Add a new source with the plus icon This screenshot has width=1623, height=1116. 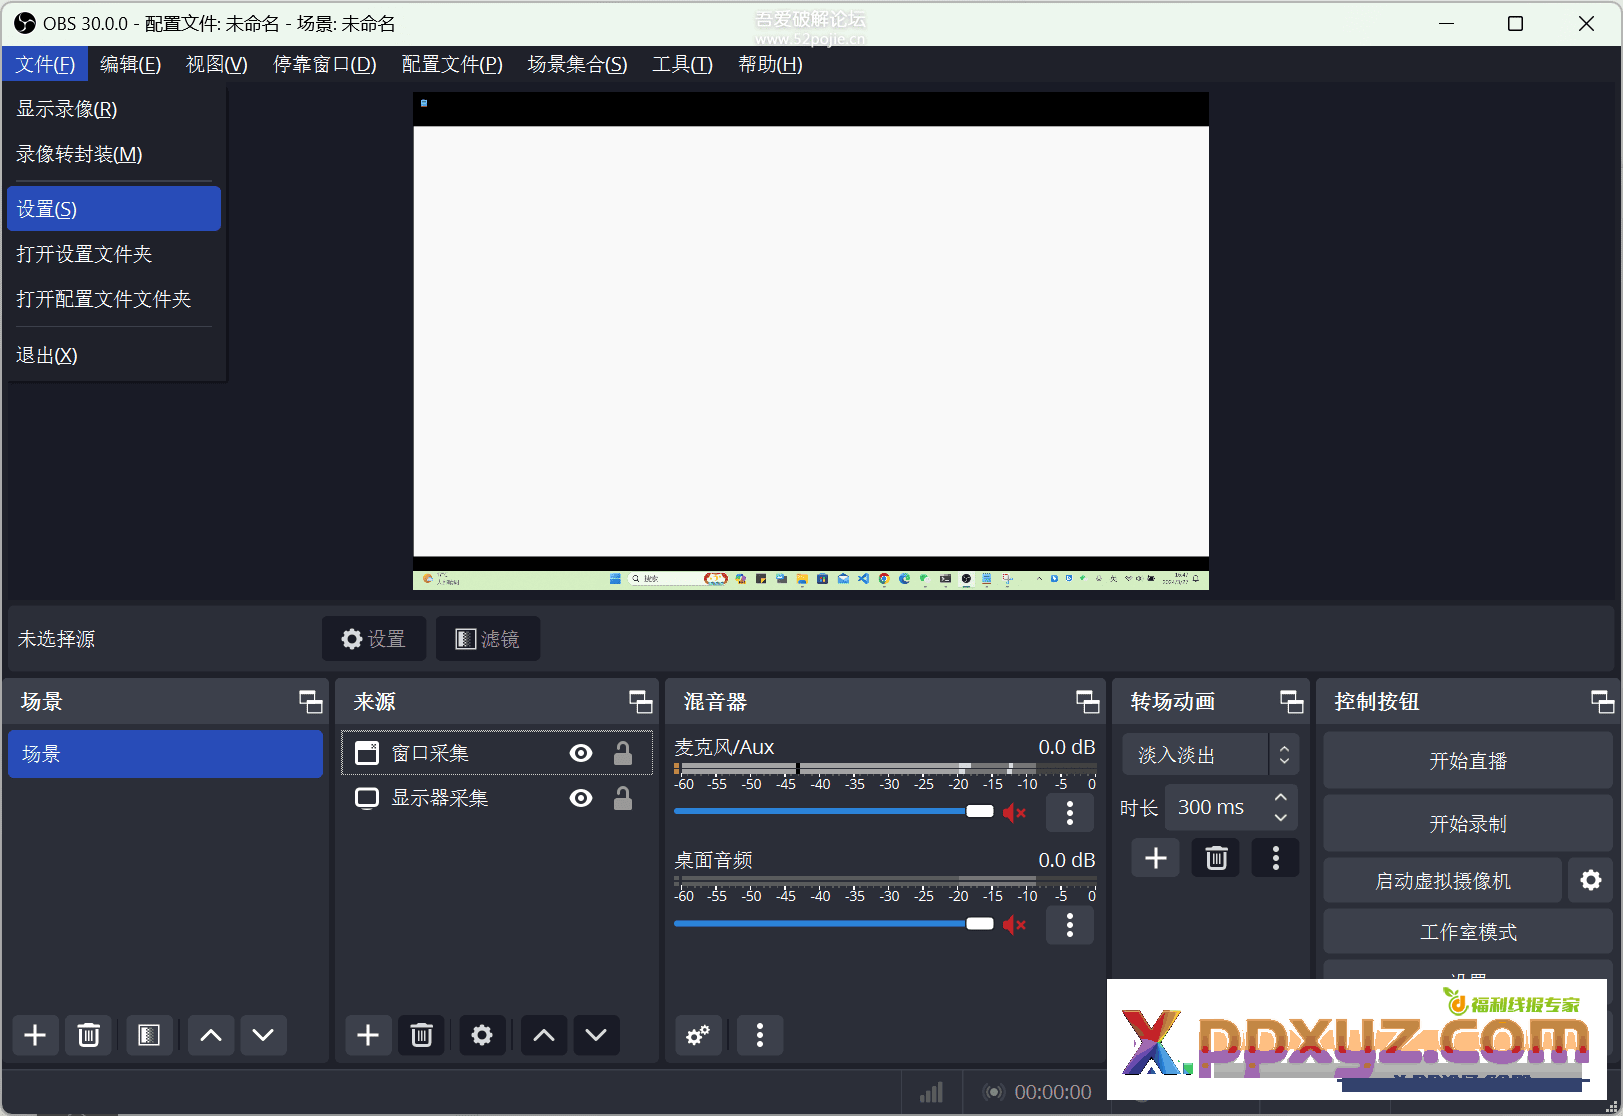[x=368, y=1035]
